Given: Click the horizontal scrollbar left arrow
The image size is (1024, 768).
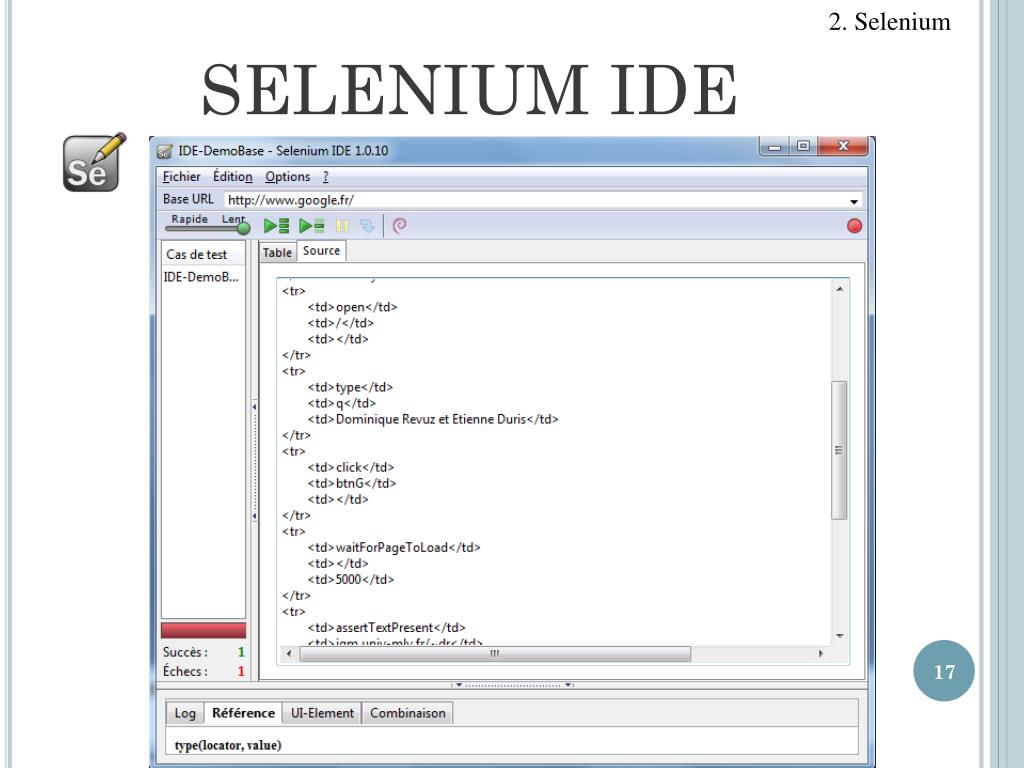Looking at the screenshot, I should [289, 653].
